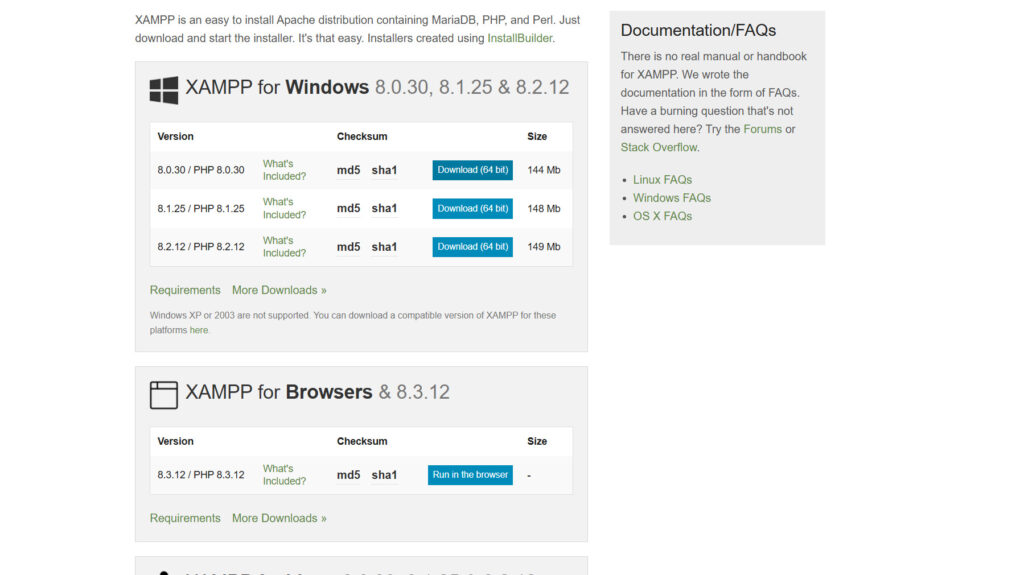Open What's Included for 8.2.12

coord(284,247)
